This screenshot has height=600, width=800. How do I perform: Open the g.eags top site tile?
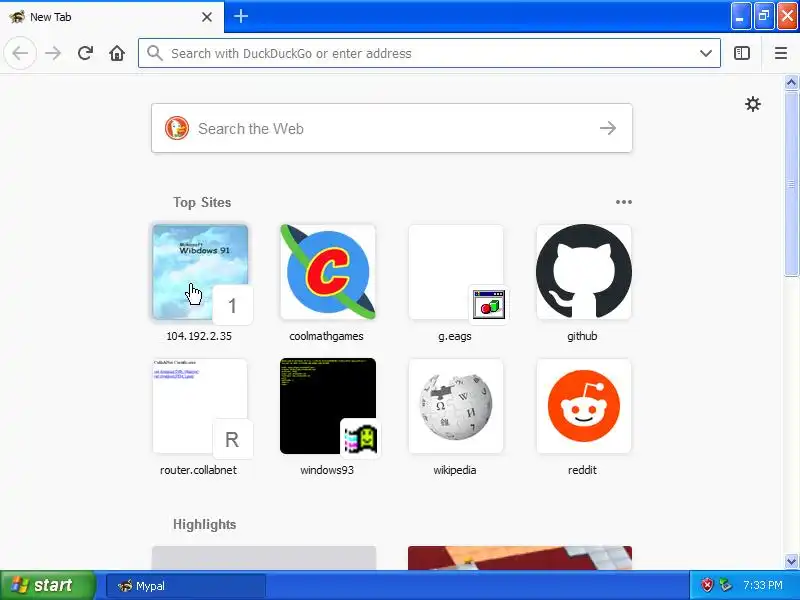(x=456, y=272)
